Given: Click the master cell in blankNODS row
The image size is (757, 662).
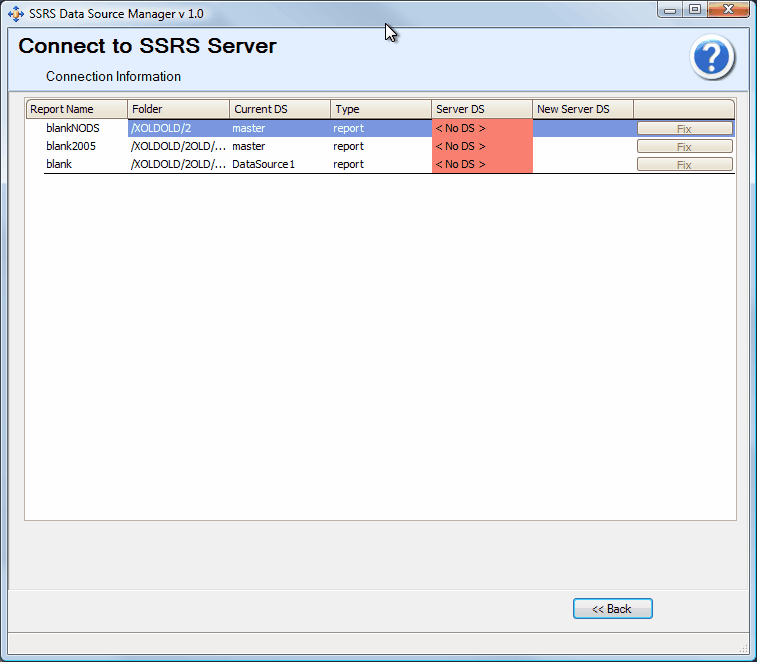Looking at the screenshot, I should pyautogui.click(x=280, y=128).
